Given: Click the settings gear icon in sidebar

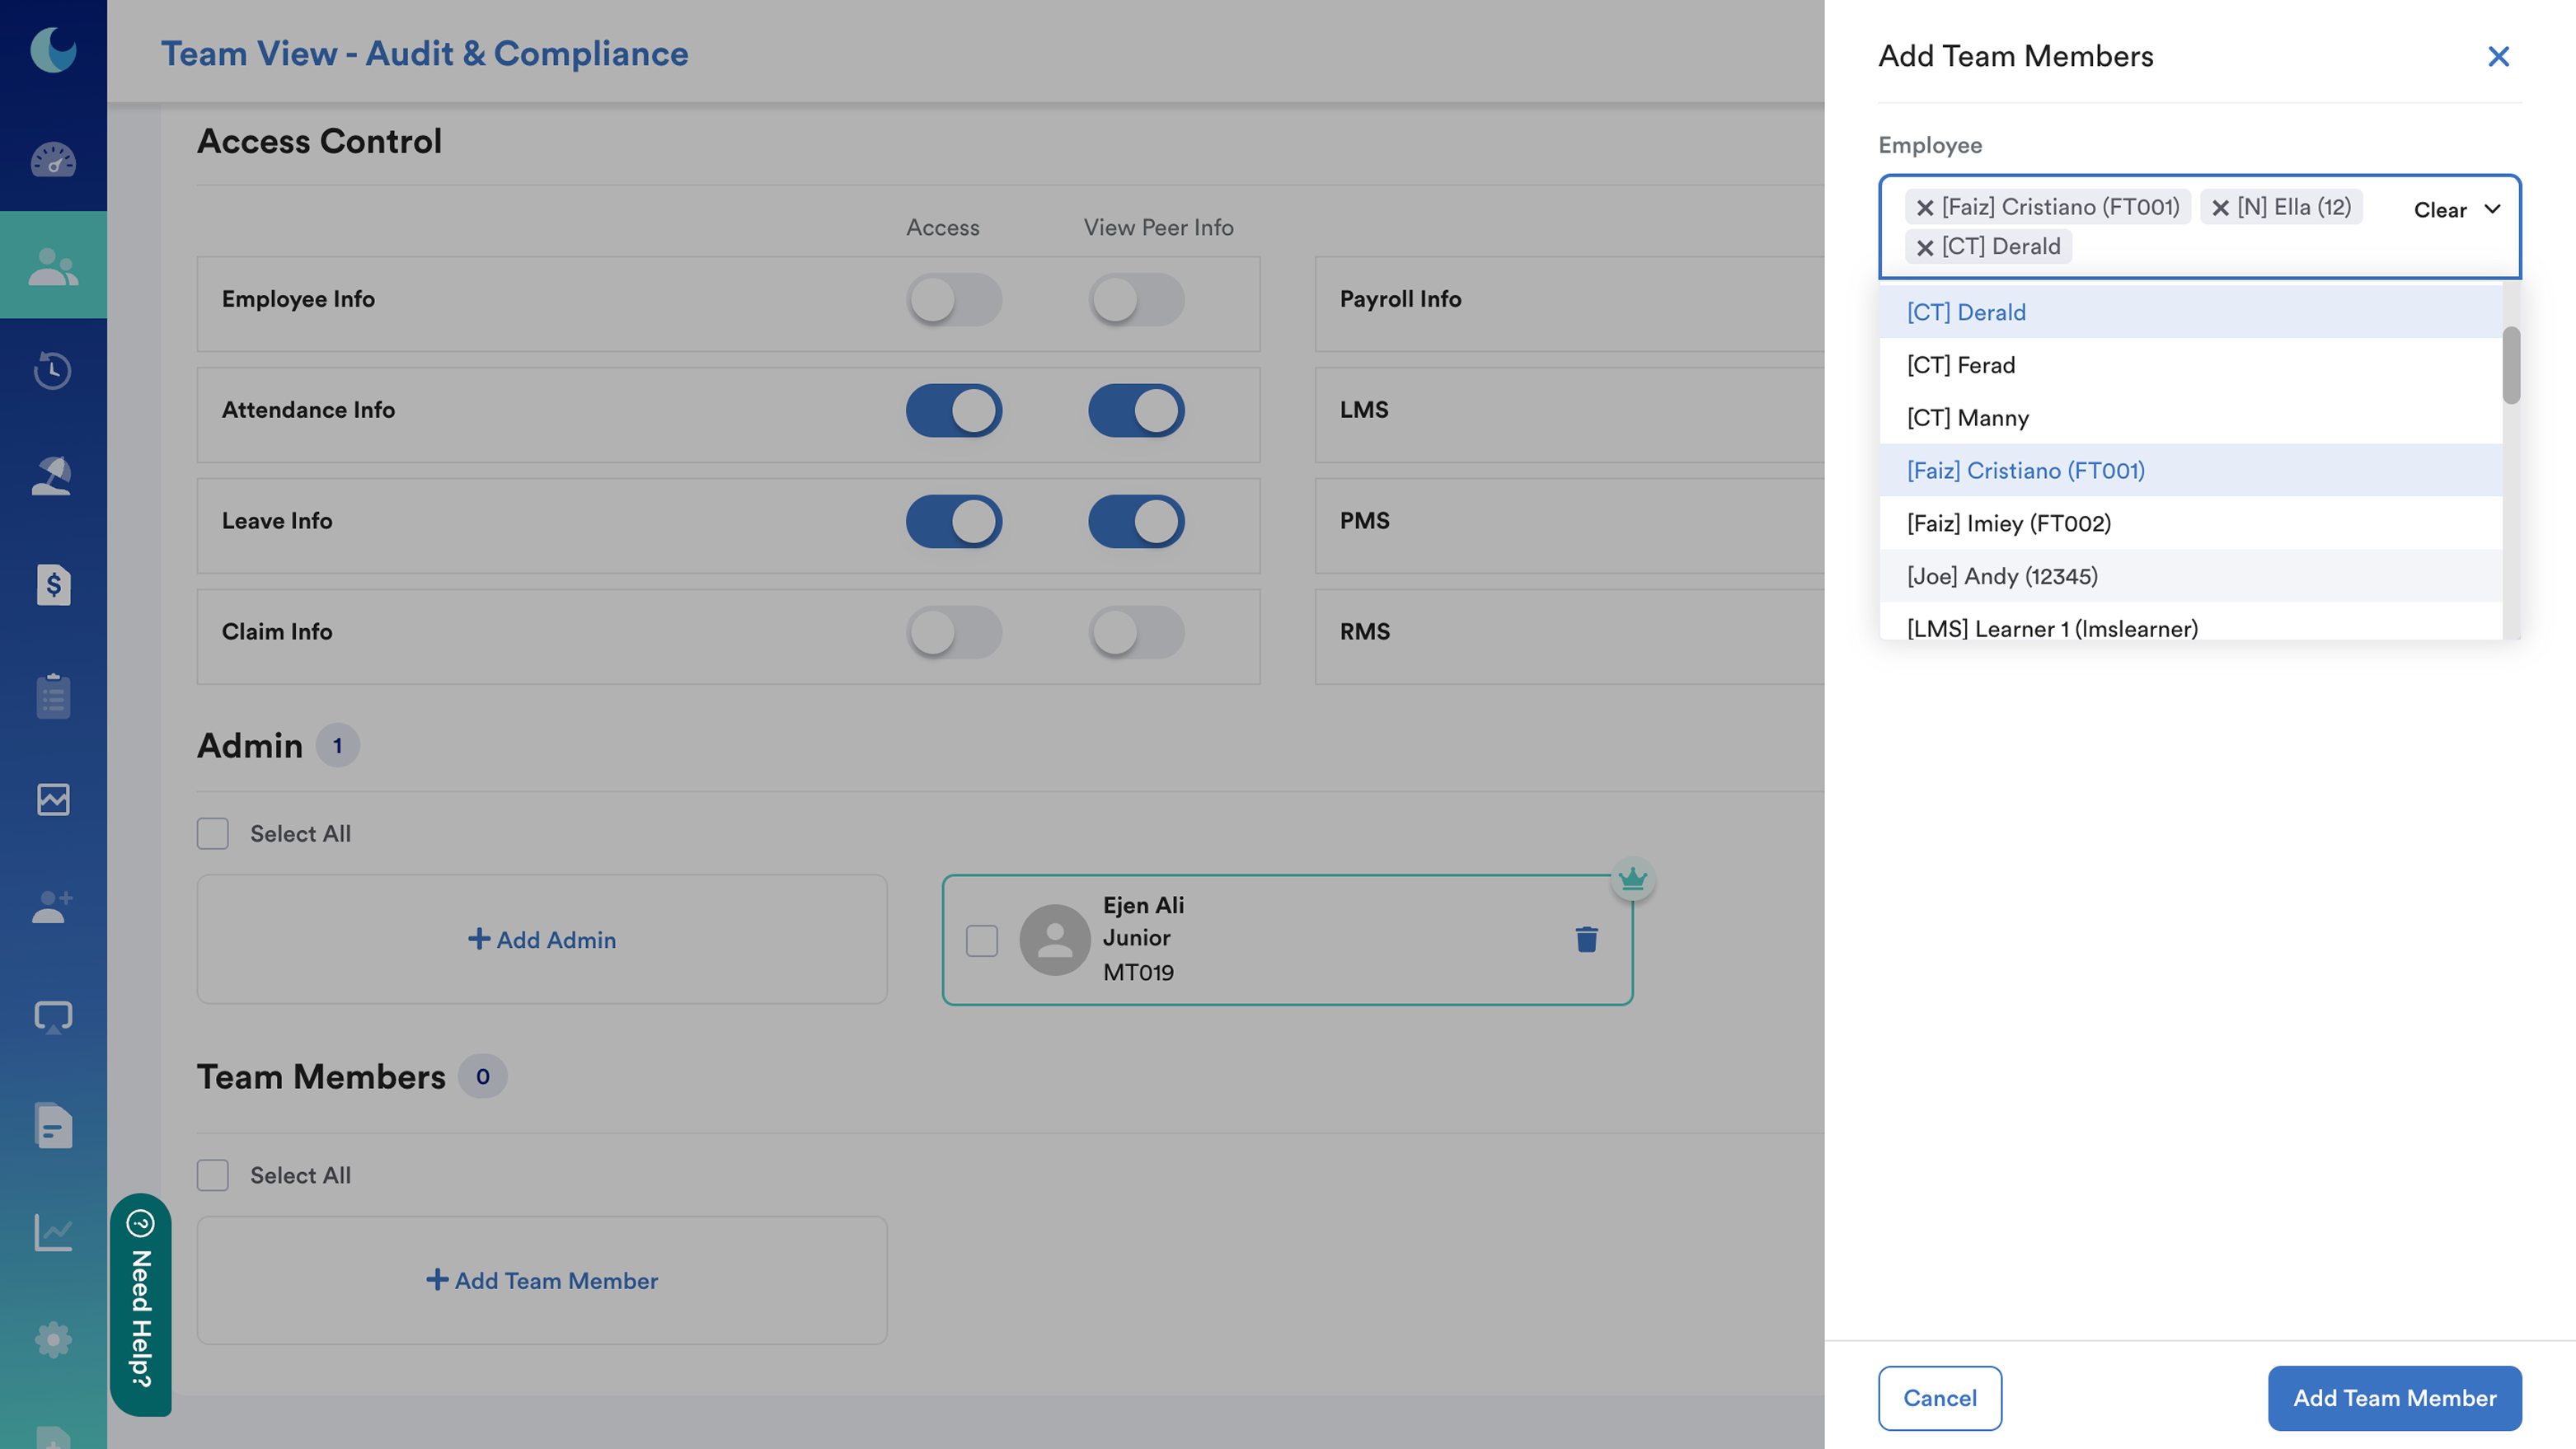Looking at the screenshot, I should pos(53,1340).
